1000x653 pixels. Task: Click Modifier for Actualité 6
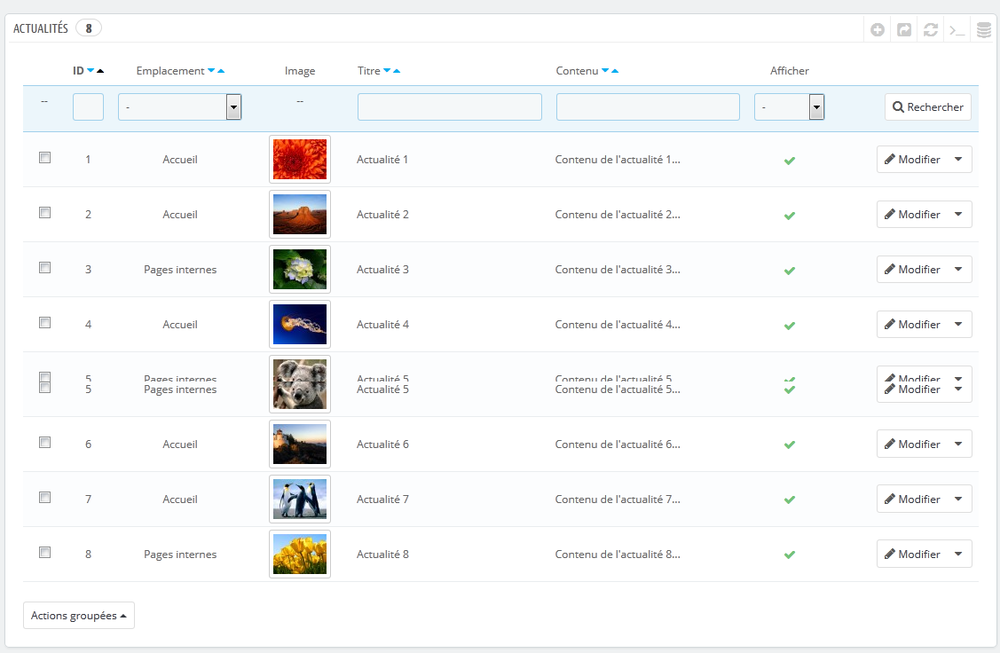coord(912,444)
